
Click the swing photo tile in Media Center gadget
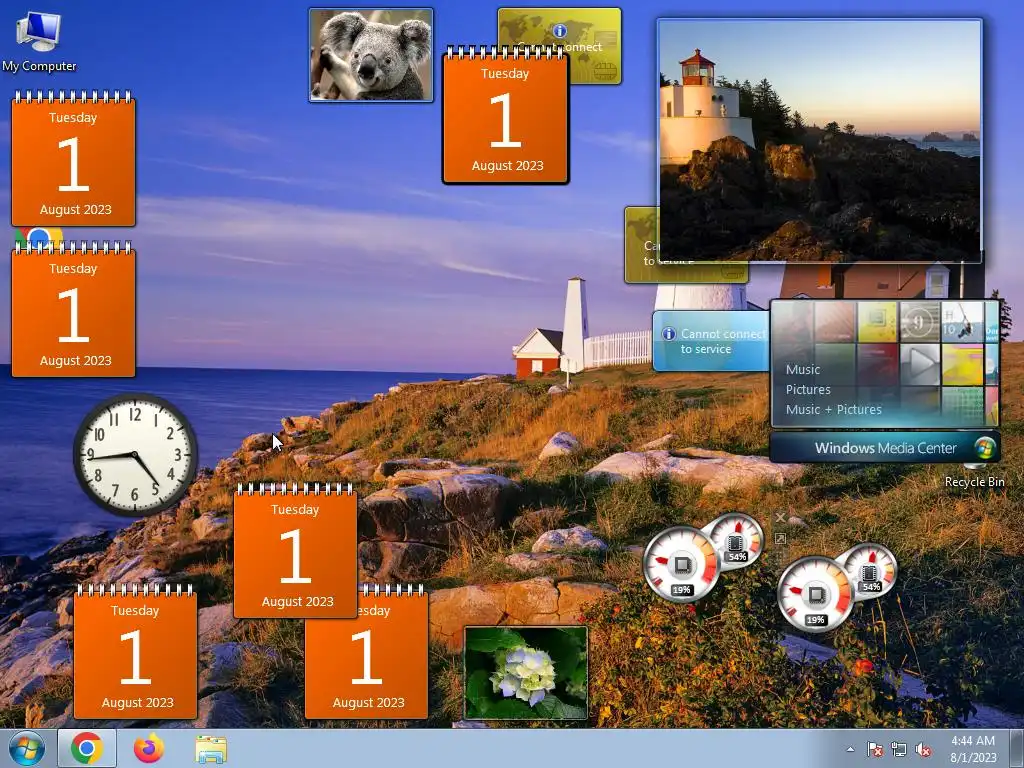pyautogui.click(x=962, y=322)
